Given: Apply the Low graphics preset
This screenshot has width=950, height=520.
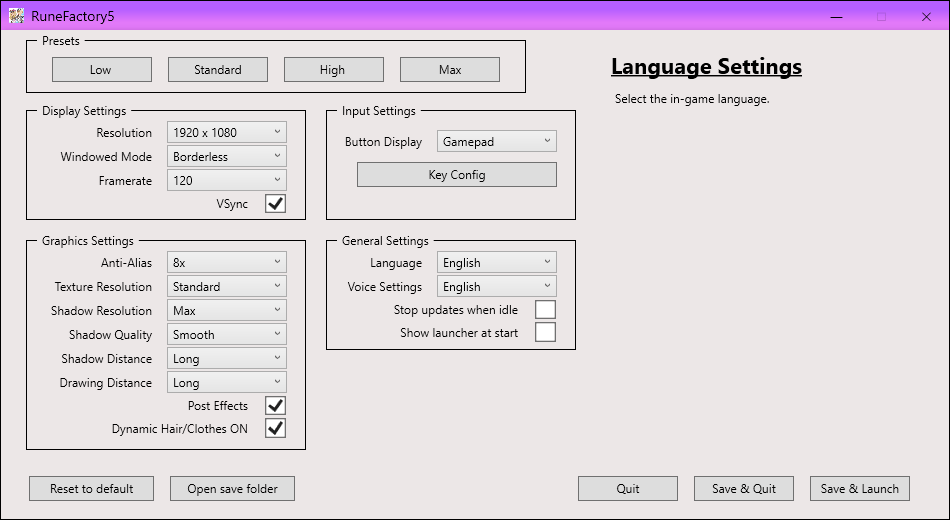Looking at the screenshot, I should pos(101,70).
